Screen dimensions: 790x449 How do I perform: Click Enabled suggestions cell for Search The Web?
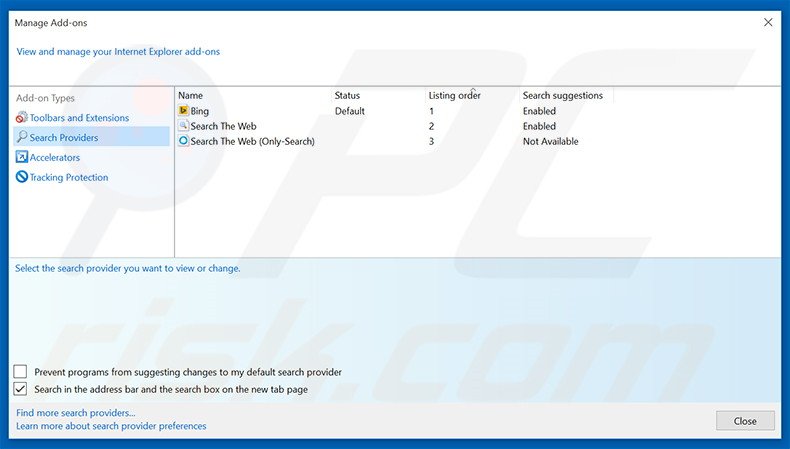point(539,126)
